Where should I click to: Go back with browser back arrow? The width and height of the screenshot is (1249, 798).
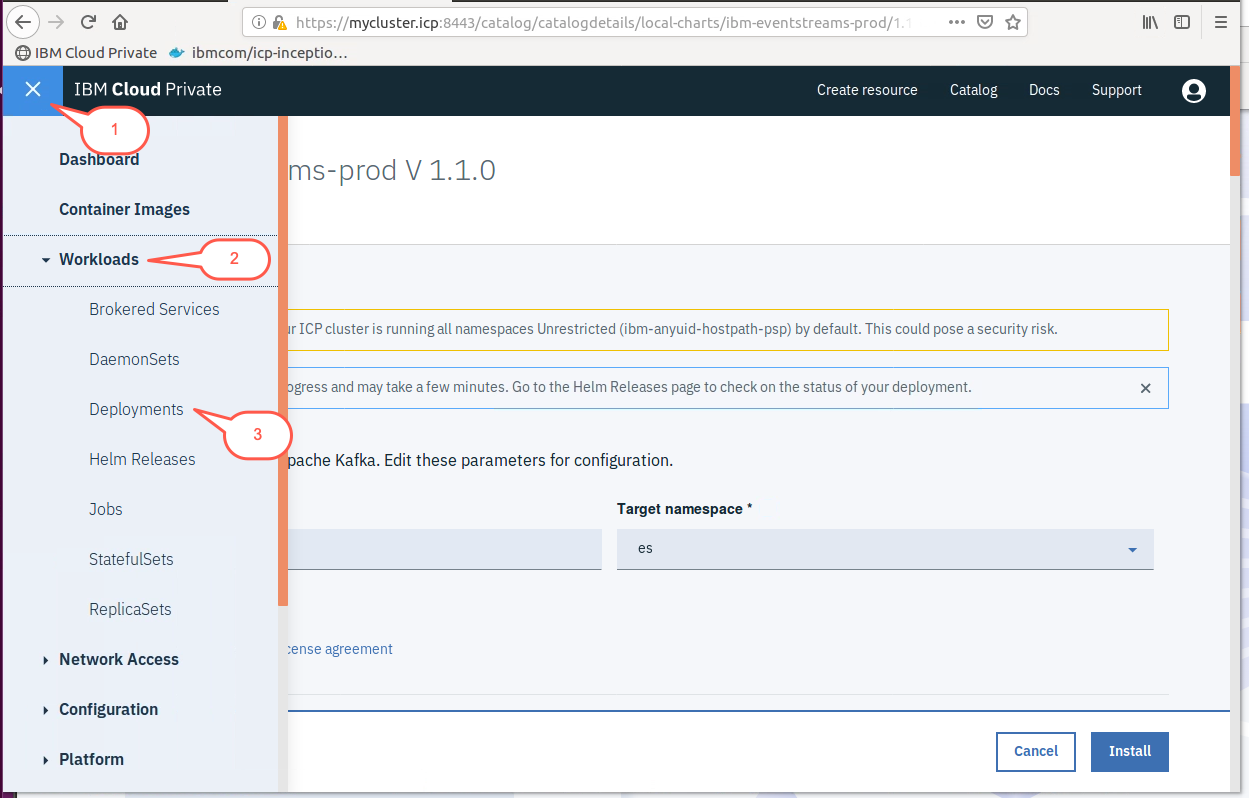point(22,21)
